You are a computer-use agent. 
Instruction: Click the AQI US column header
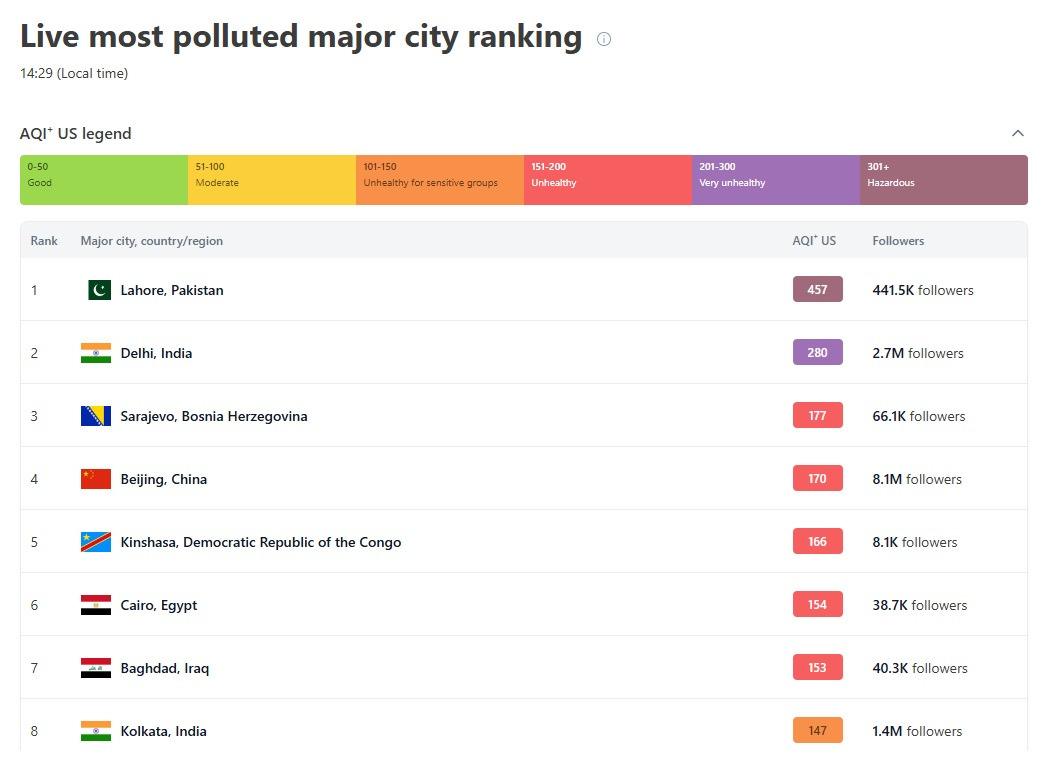tap(814, 241)
